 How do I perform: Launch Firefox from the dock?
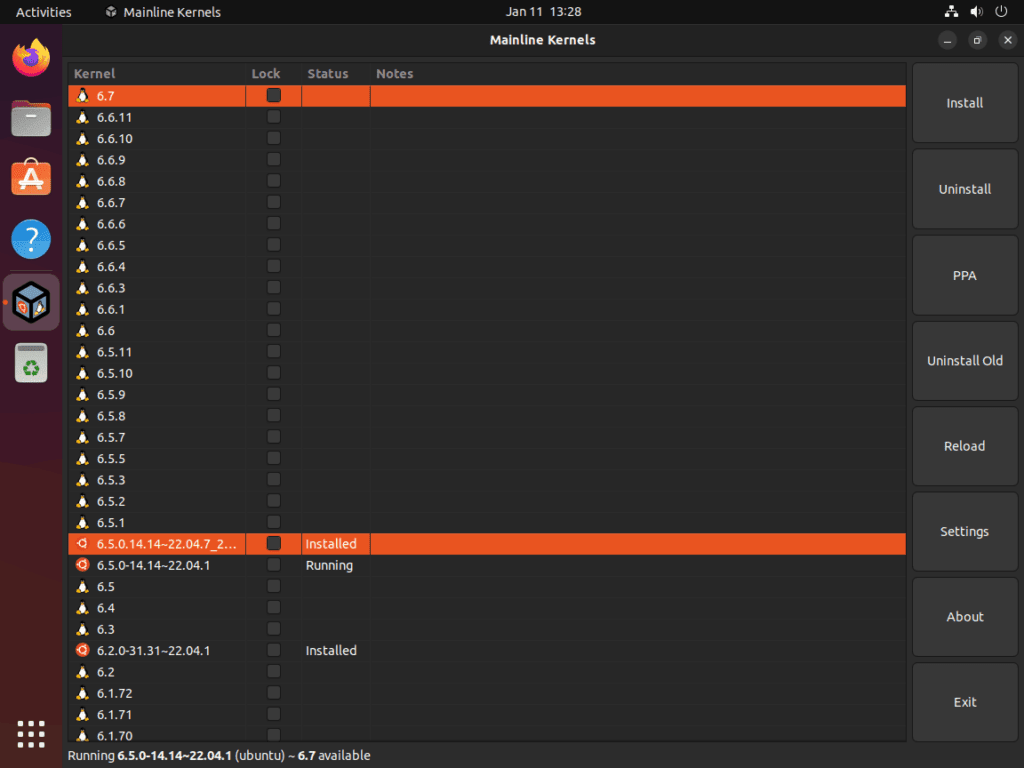(31, 58)
